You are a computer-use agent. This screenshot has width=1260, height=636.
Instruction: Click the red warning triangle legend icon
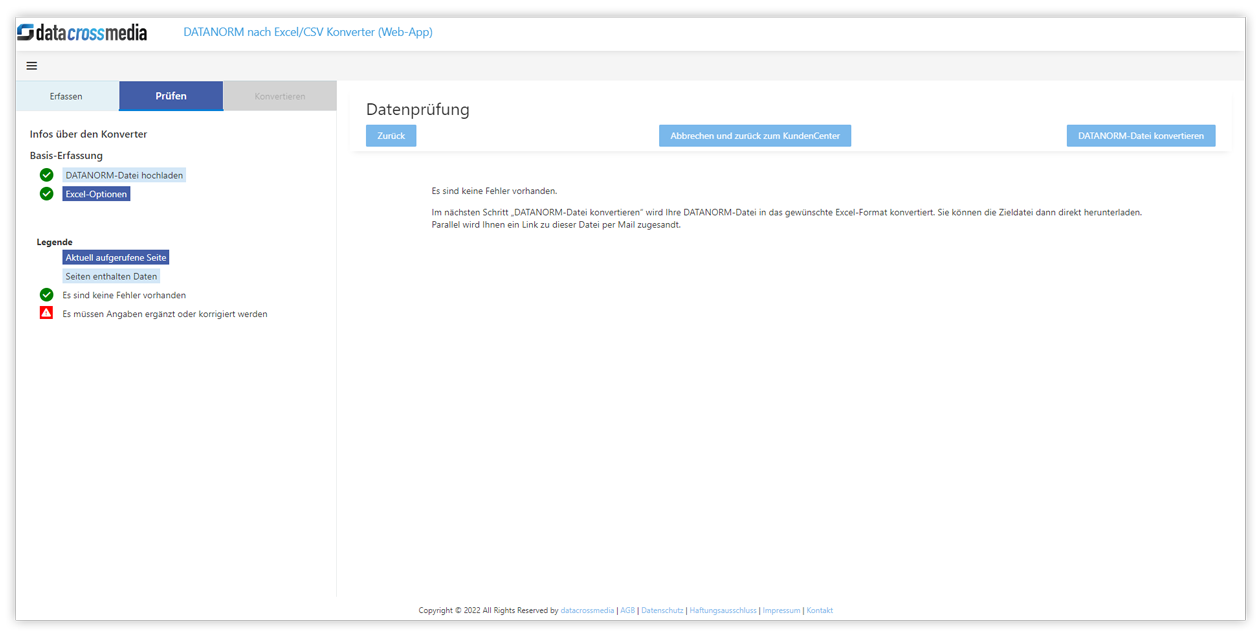pyautogui.click(x=46, y=313)
